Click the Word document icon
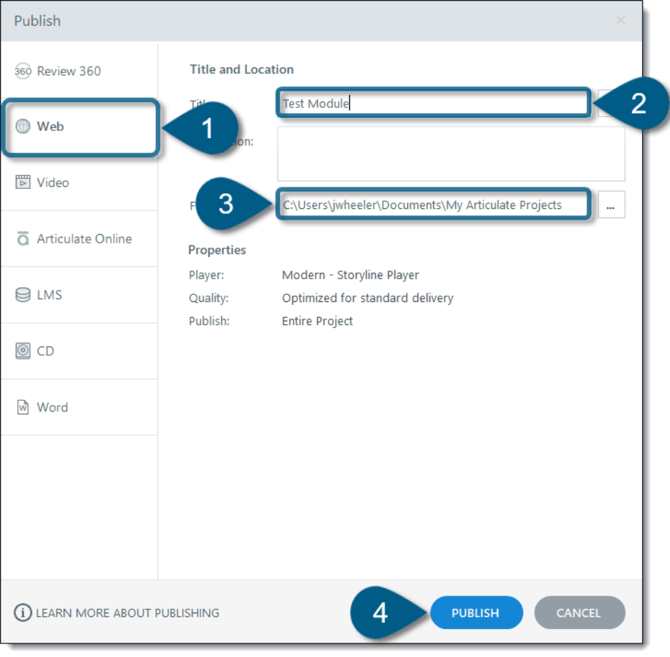670x657 pixels. [23, 407]
